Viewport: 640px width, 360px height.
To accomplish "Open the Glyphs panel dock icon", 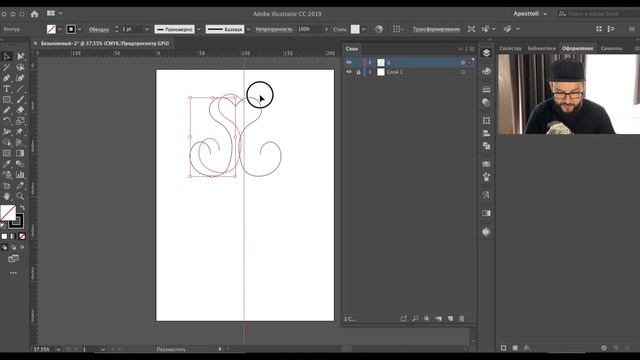I will [486, 195].
